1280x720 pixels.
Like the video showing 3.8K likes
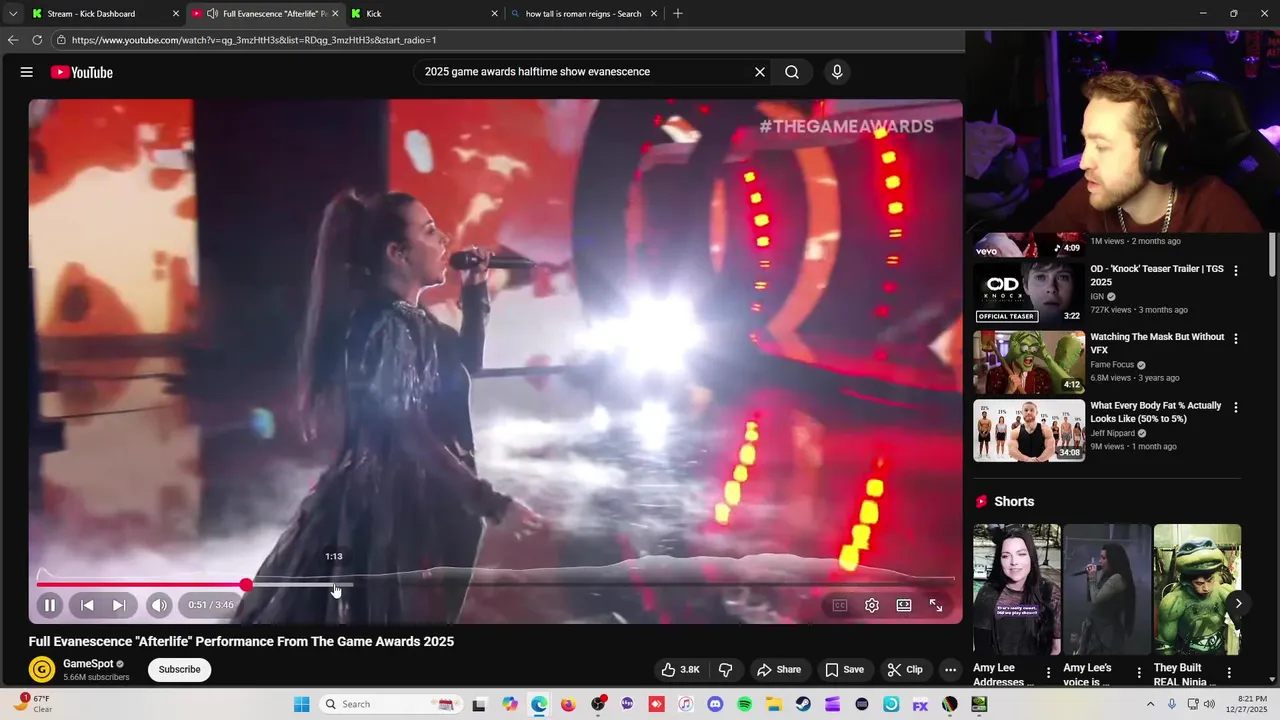(x=680, y=669)
